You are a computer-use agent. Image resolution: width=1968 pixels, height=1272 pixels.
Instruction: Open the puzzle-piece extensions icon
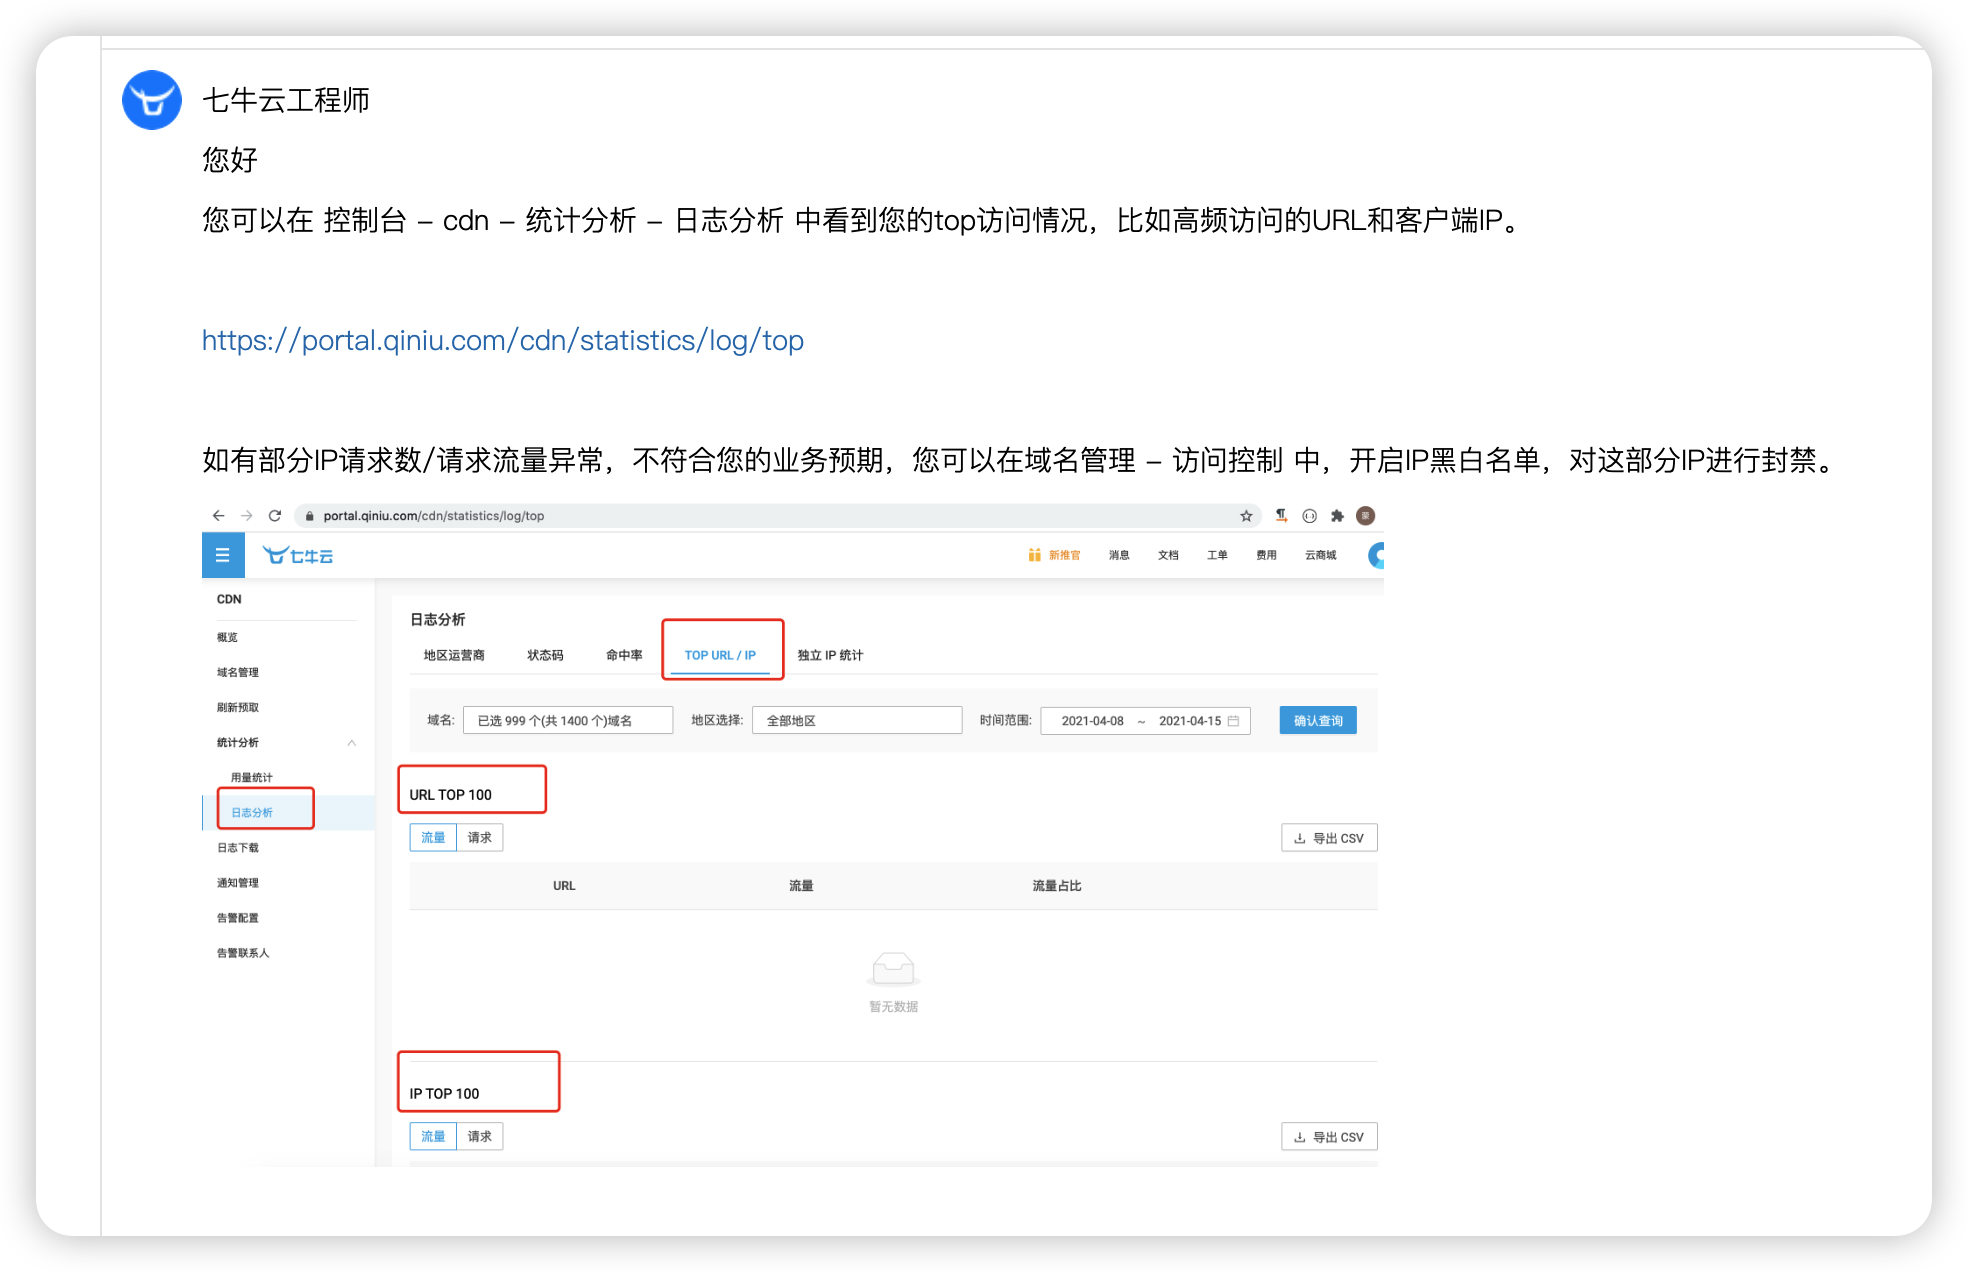point(1337,516)
